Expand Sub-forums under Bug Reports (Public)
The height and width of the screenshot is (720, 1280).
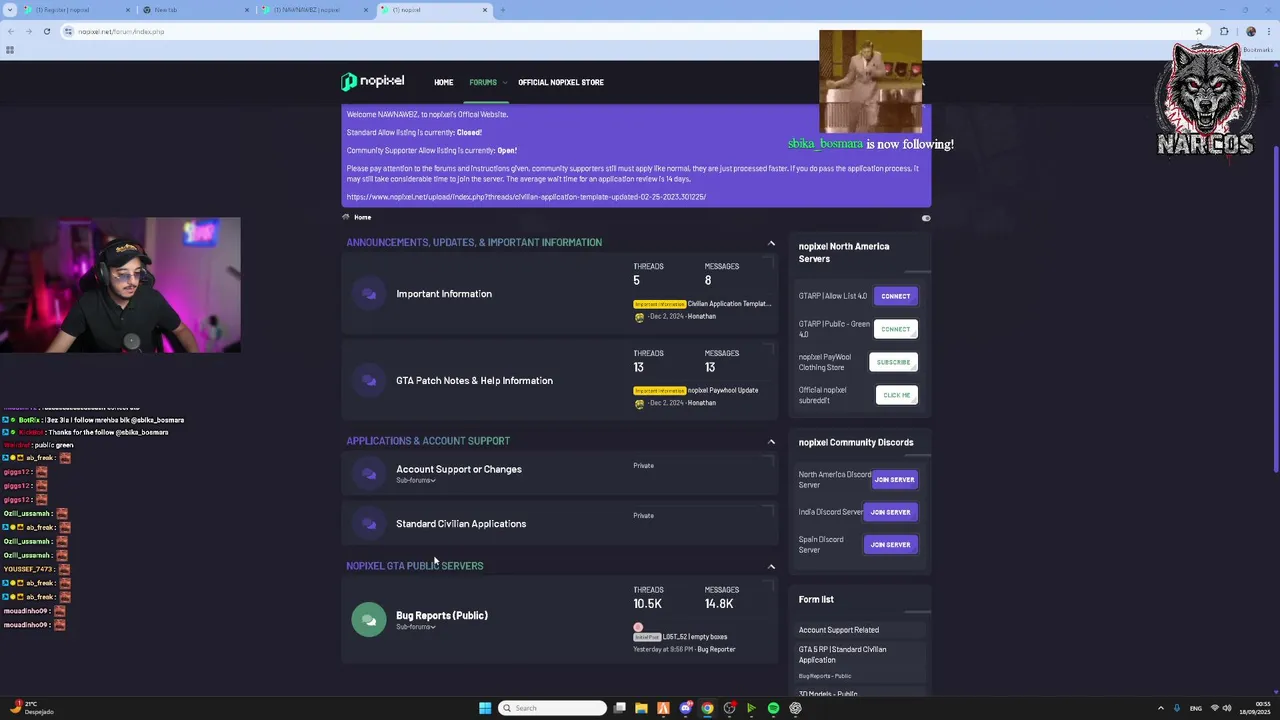pyautogui.click(x=416, y=627)
